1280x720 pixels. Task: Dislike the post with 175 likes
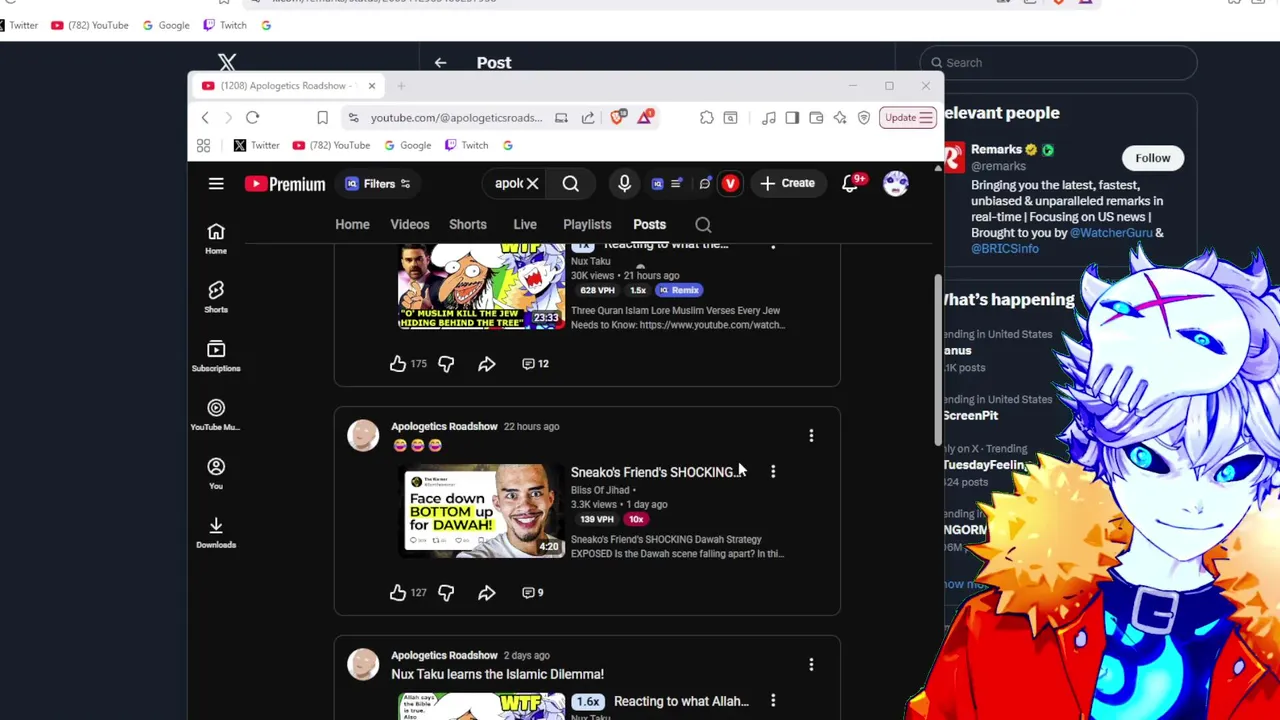point(446,364)
